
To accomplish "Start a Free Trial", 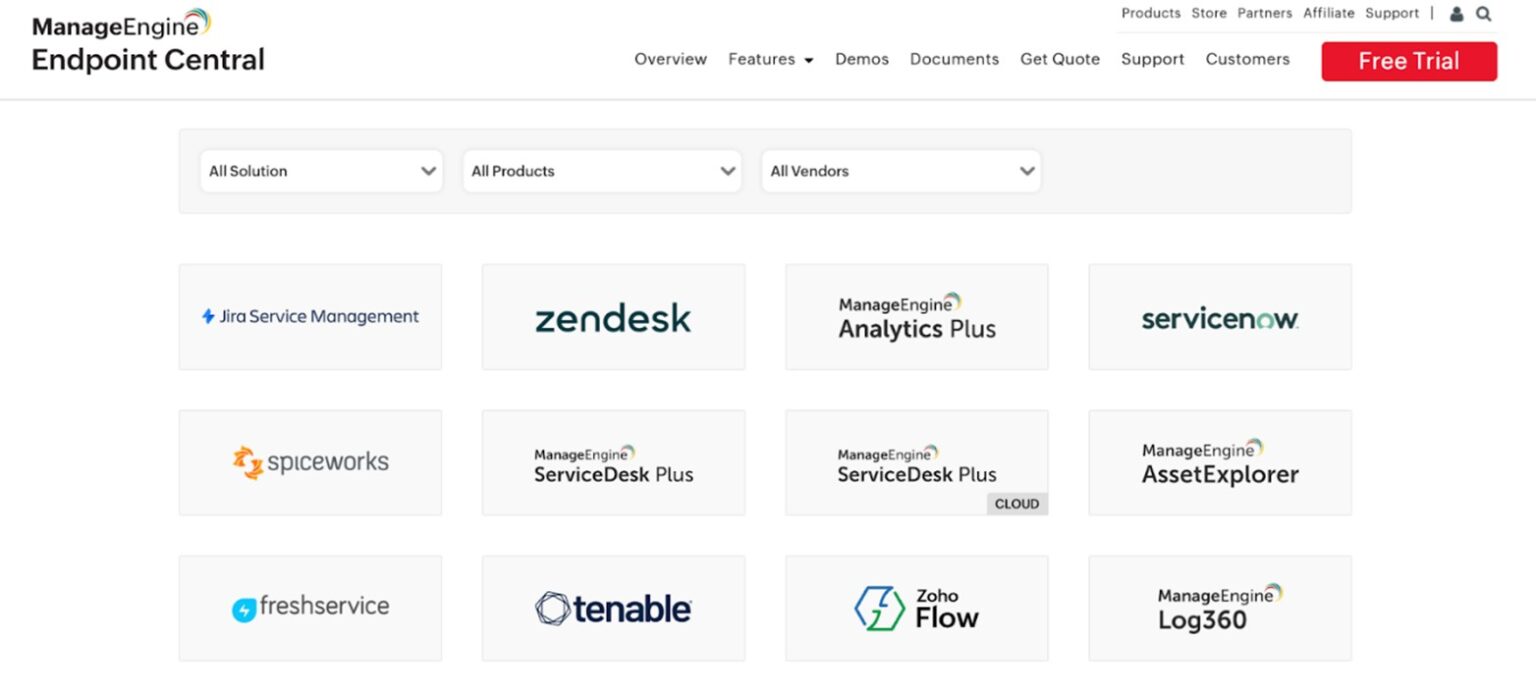I will [x=1408, y=60].
